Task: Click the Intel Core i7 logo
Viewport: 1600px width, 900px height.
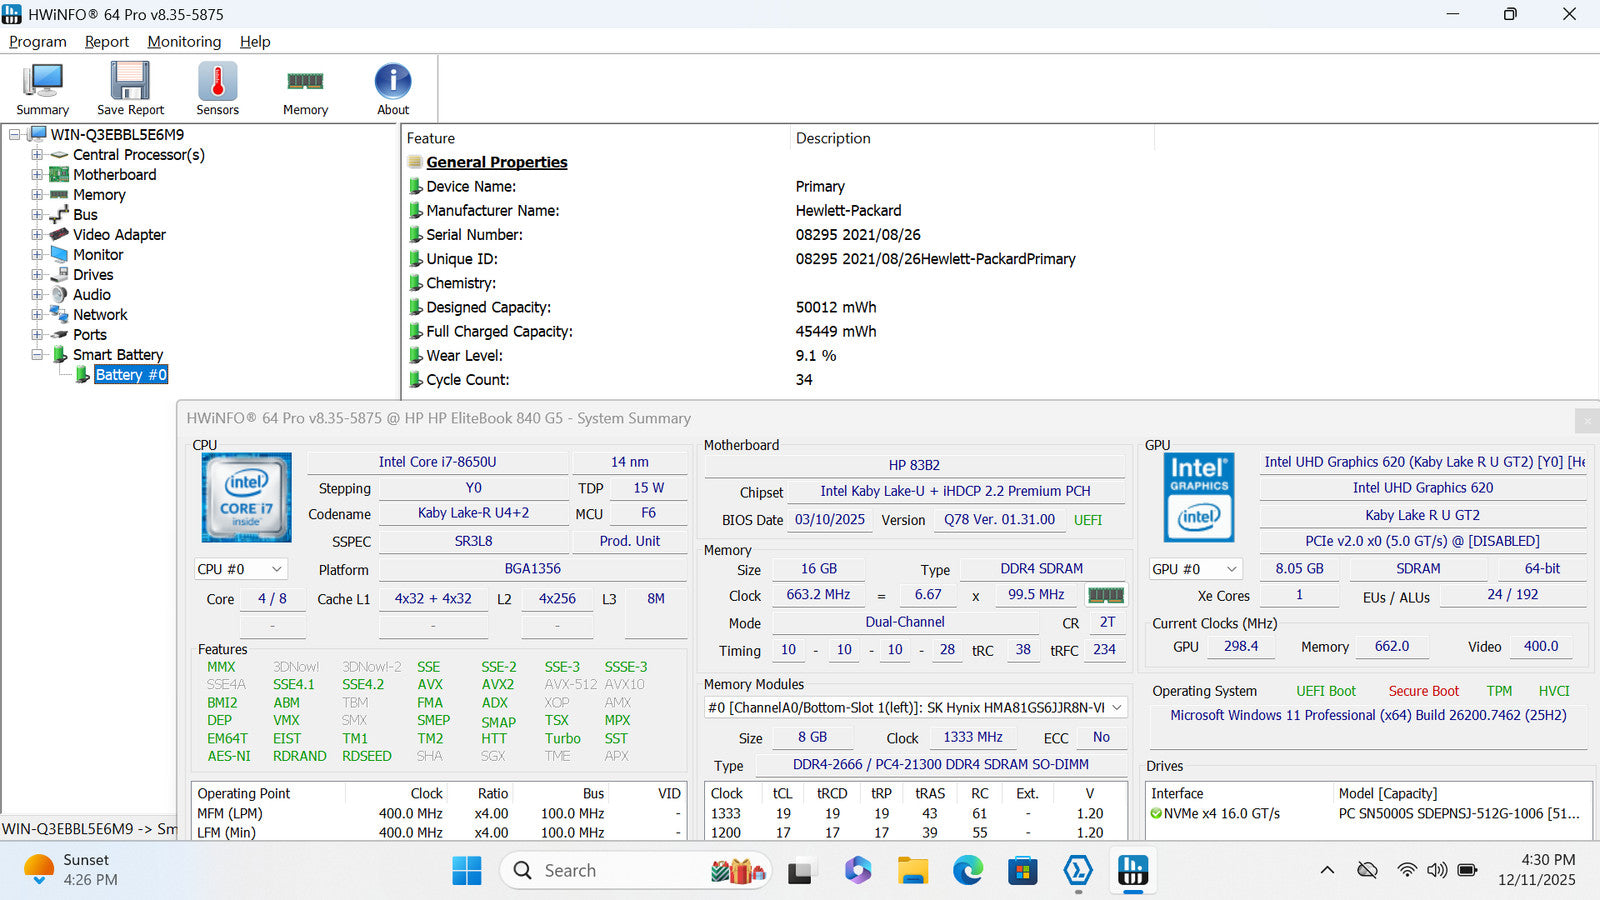Action: 246,497
